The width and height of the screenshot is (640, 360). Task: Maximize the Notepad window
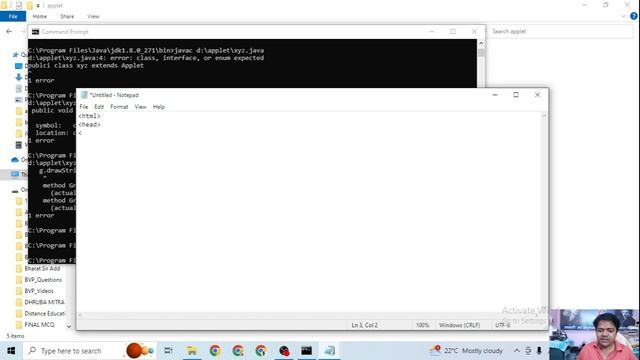coord(516,95)
